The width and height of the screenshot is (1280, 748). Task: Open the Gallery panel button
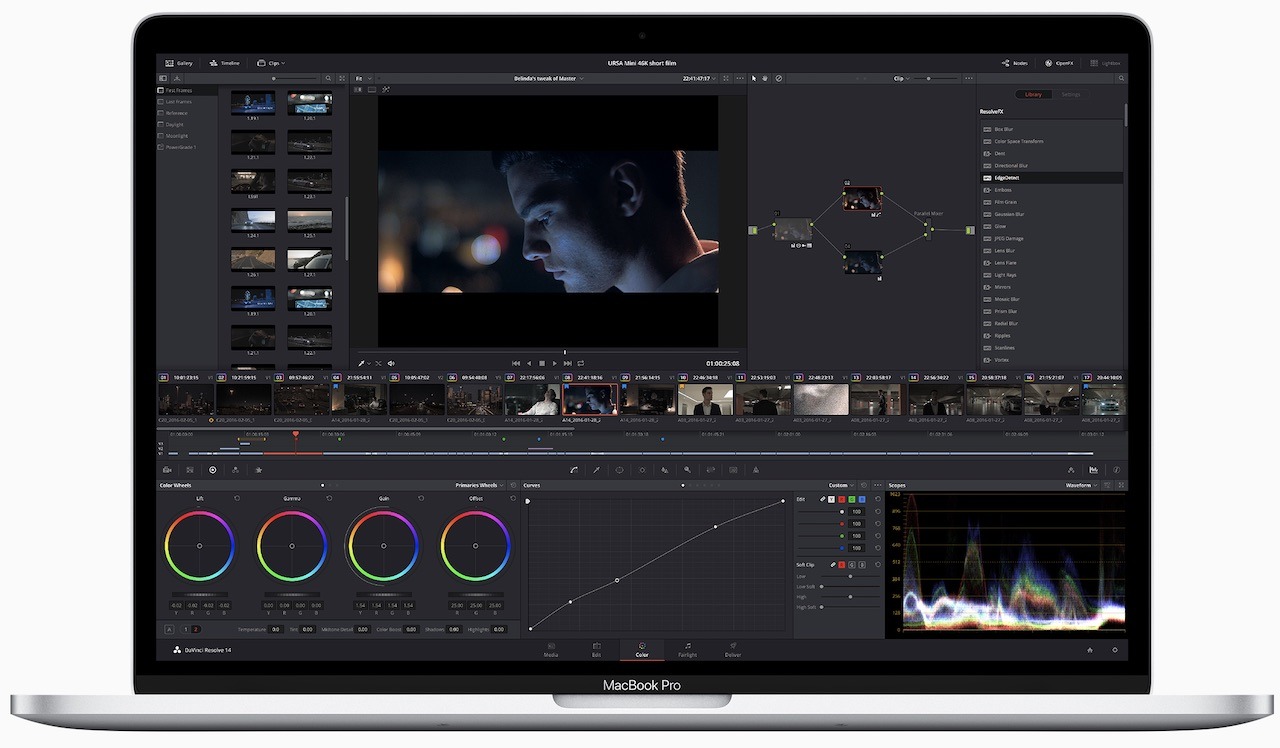[x=178, y=63]
